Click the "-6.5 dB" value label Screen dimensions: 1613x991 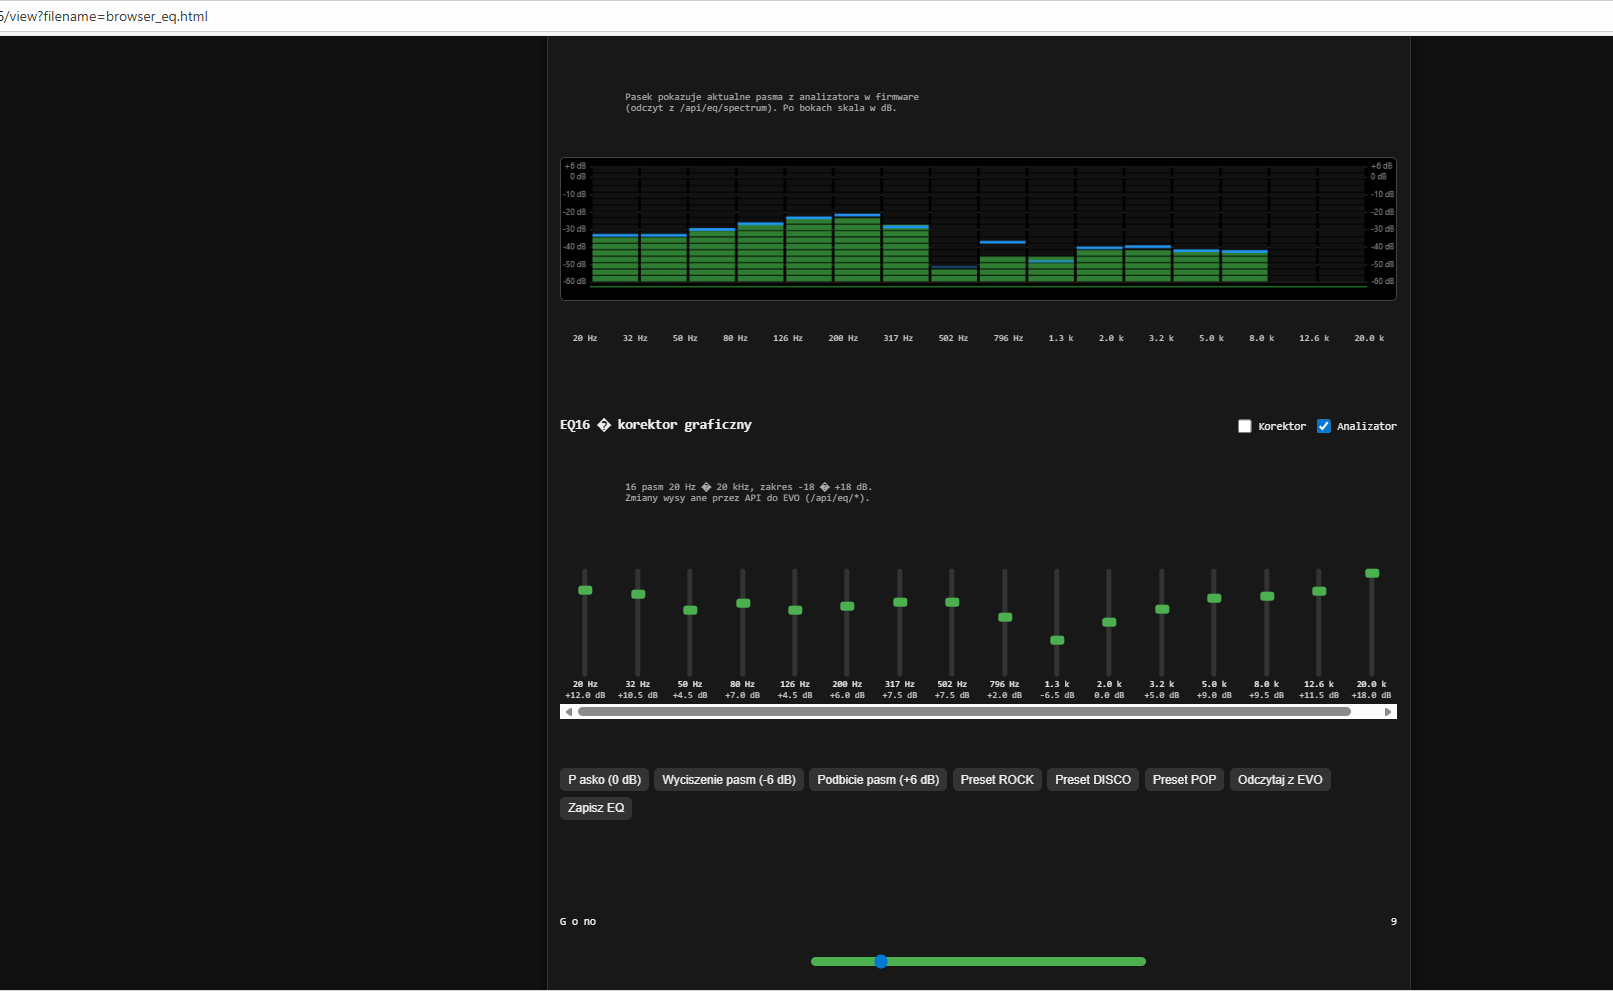click(x=1057, y=696)
